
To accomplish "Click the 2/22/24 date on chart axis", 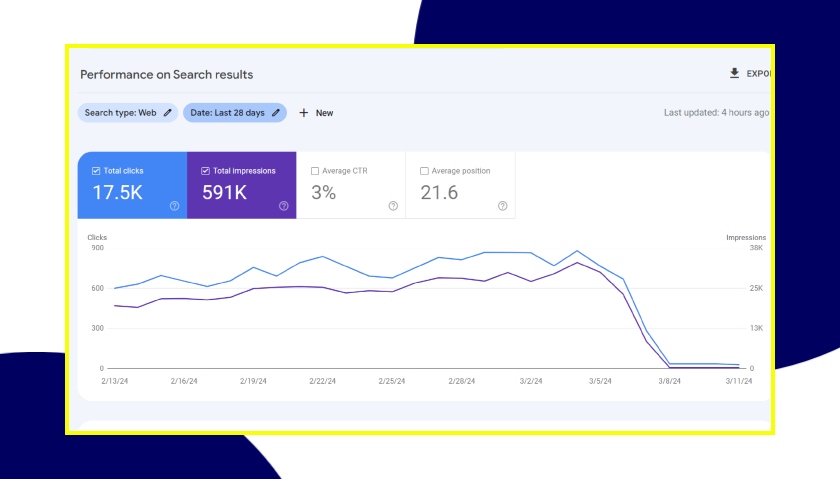I will (x=322, y=381).
